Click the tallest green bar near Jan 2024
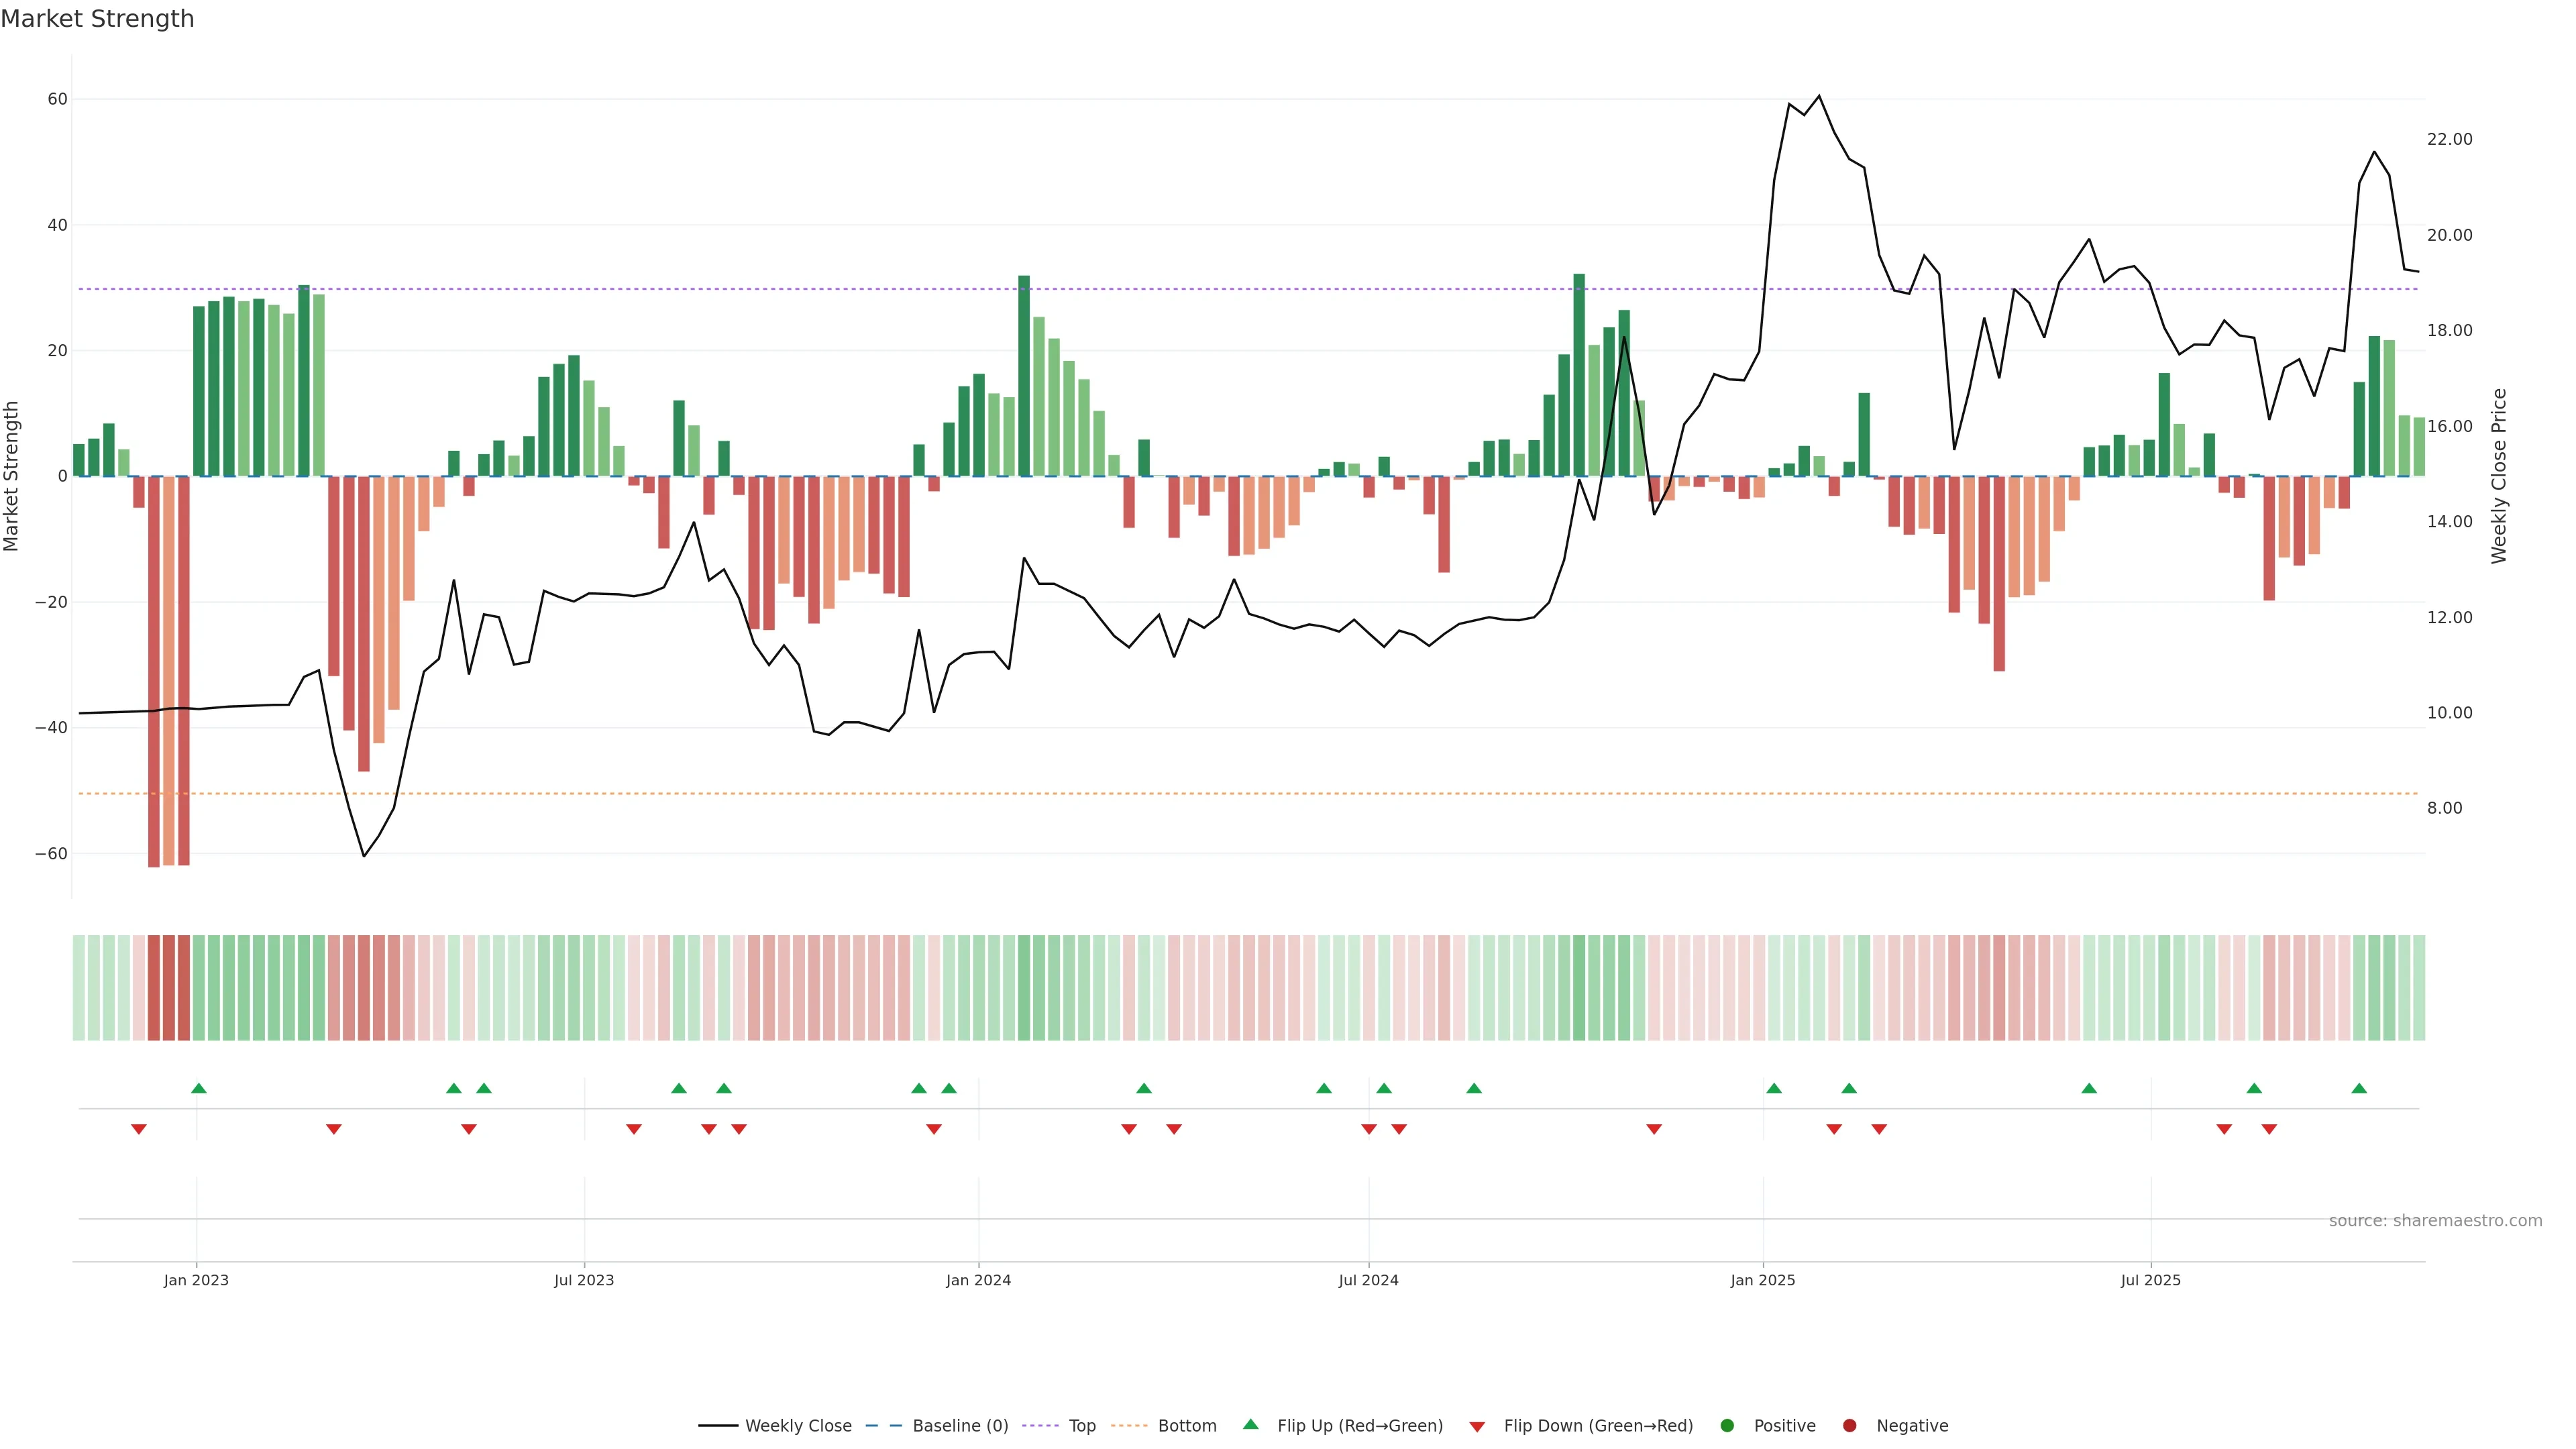This screenshot has width=2576, height=1449. pos(1024,376)
